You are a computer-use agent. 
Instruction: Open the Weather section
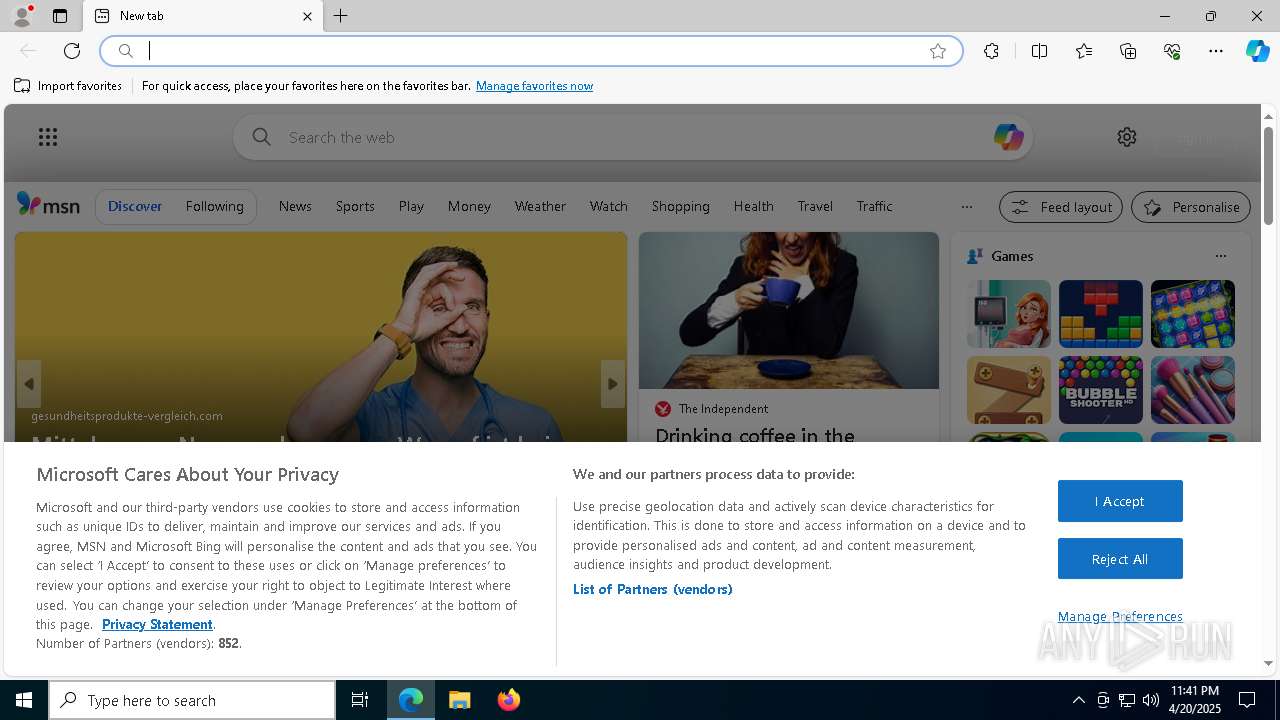(540, 206)
